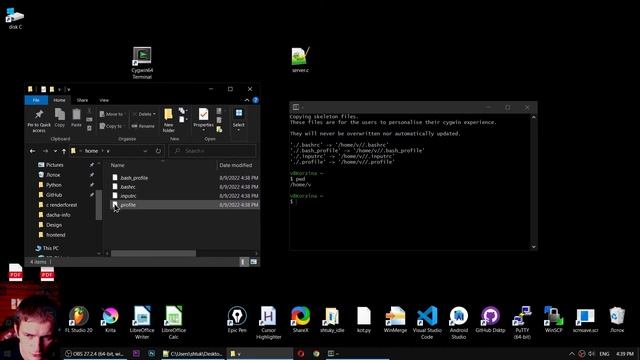Switch to OBS 27.2.4 taskbar window

click(94, 353)
